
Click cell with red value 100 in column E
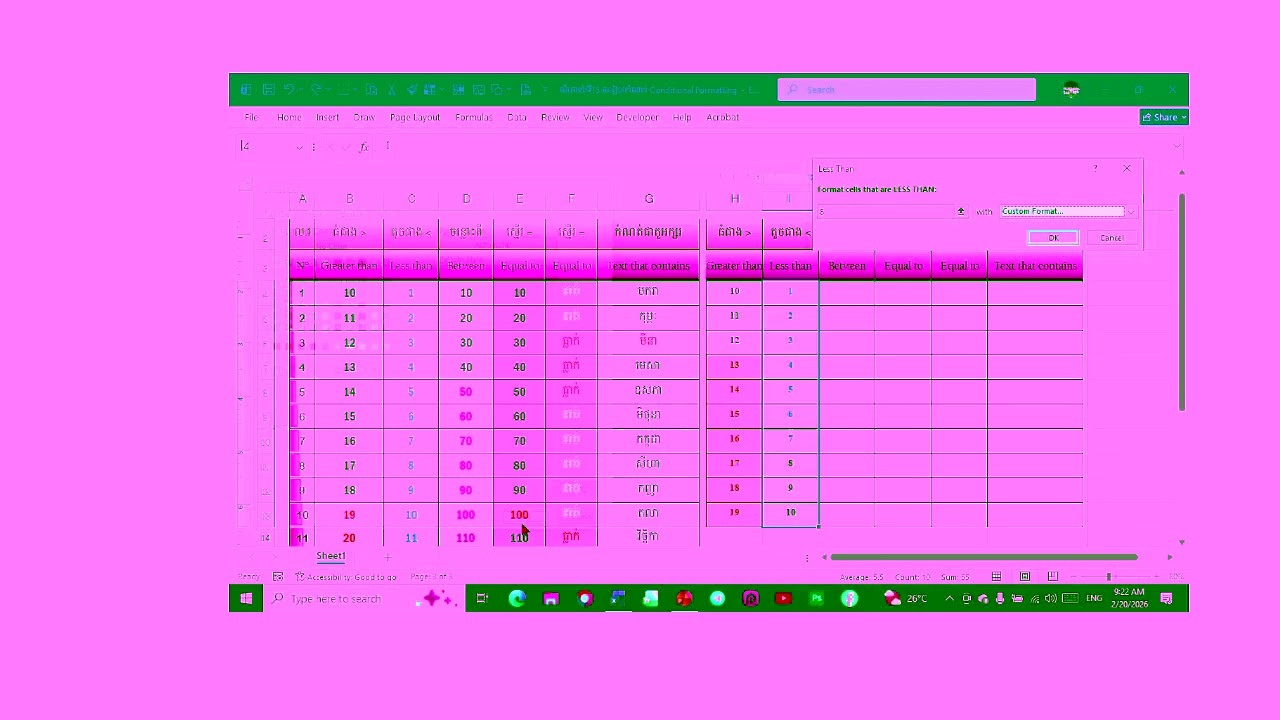[x=519, y=515]
